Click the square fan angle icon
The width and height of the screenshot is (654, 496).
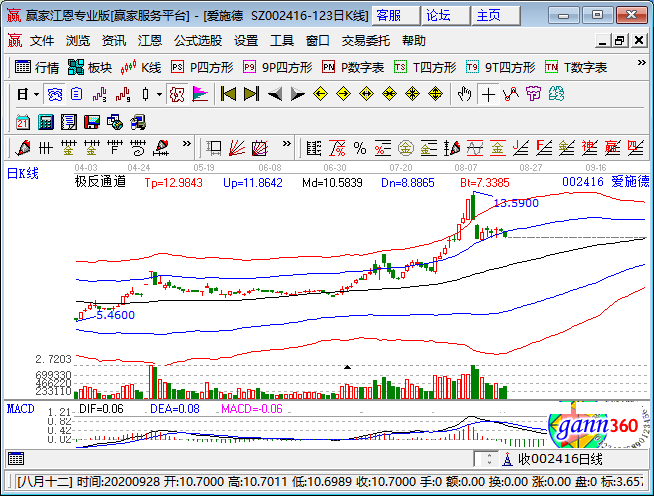(x=259, y=148)
